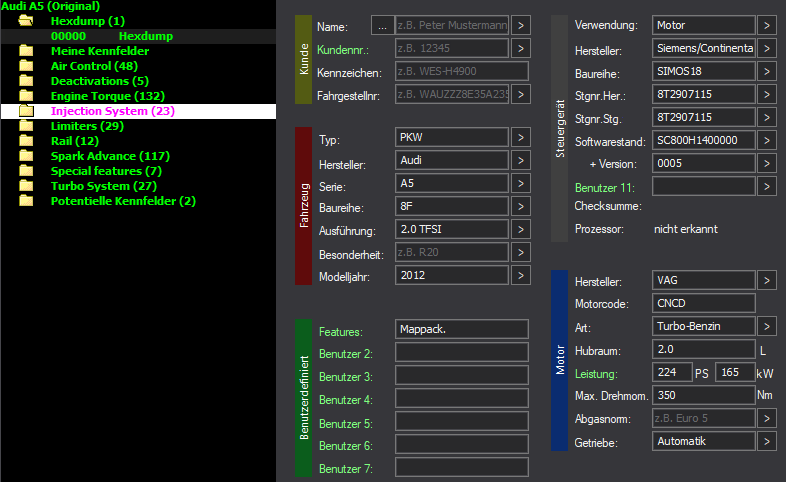Viewport: 786px width, 482px height.
Task: Open the arrow next to Siemens/Continental field
Action: [x=766, y=48]
